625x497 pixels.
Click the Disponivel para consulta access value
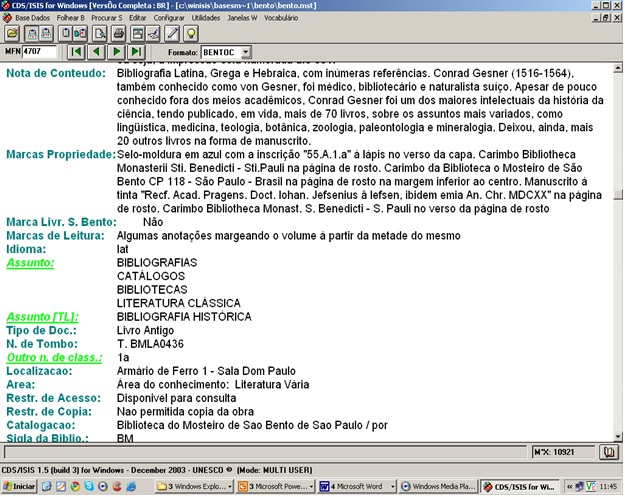176,398
